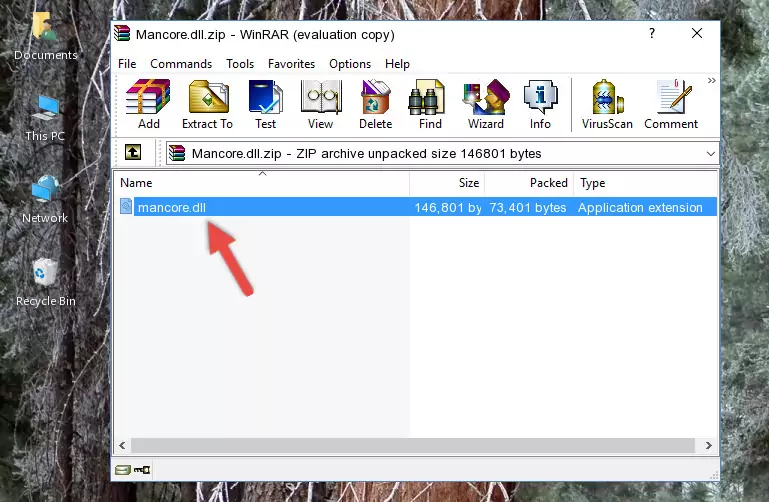The height and width of the screenshot is (502, 769).
Task: Open the Extract To tool
Action: (207, 104)
